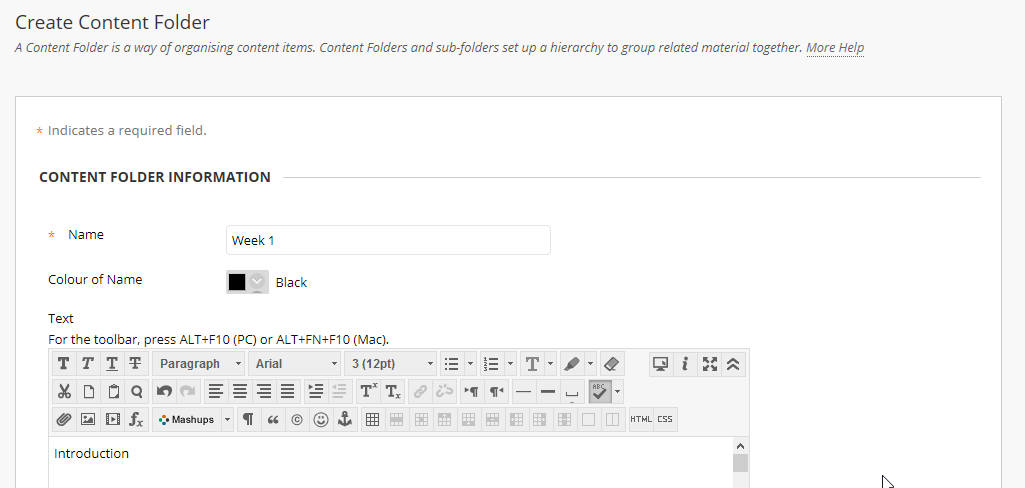
Task: Toggle the ABC spellcheck button
Action: pos(599,392)
